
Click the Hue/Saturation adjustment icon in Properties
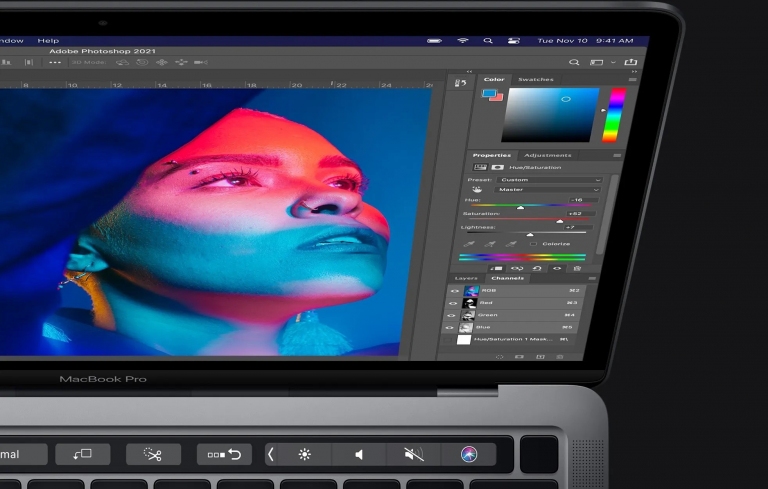click(480, 167)
